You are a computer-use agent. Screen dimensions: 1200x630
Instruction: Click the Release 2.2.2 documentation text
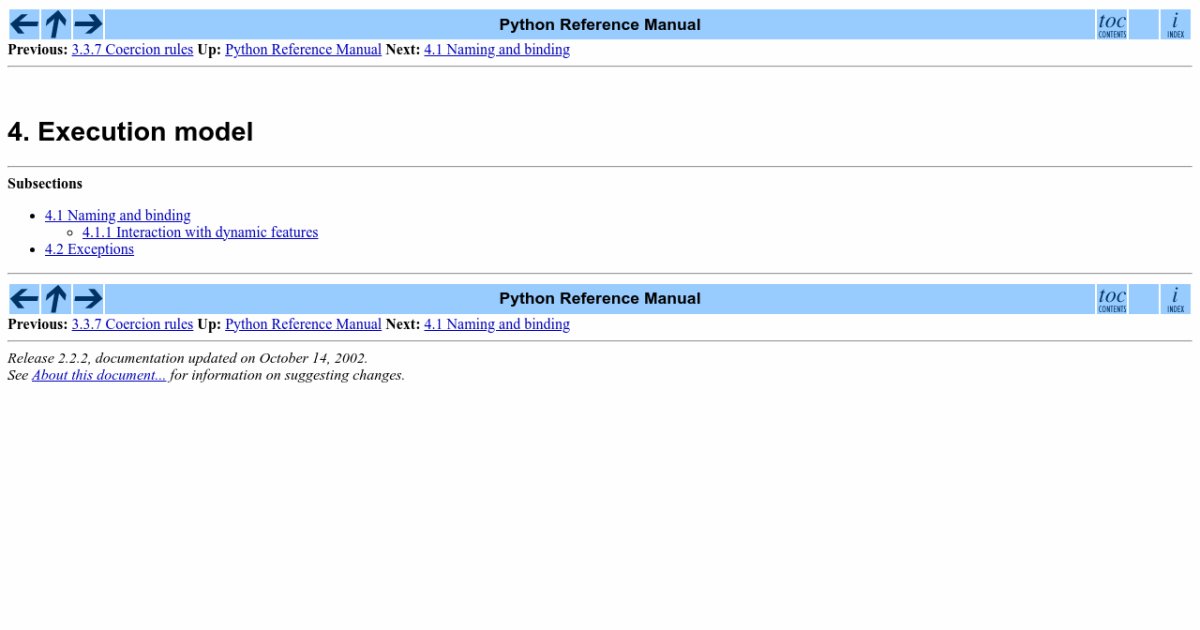(x=187, y=358)
